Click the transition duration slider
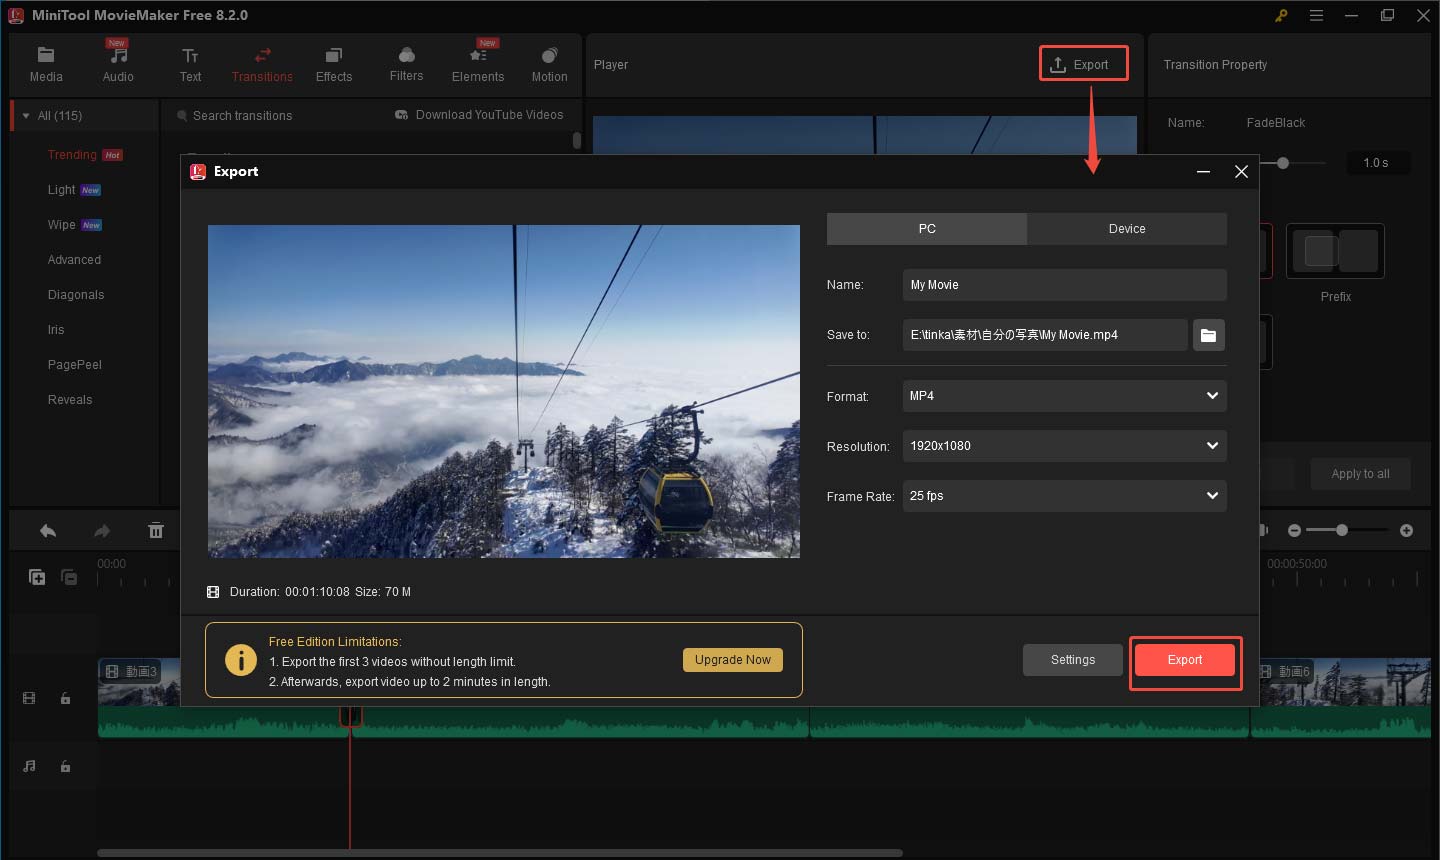1440x860 pixels. 1292,163
